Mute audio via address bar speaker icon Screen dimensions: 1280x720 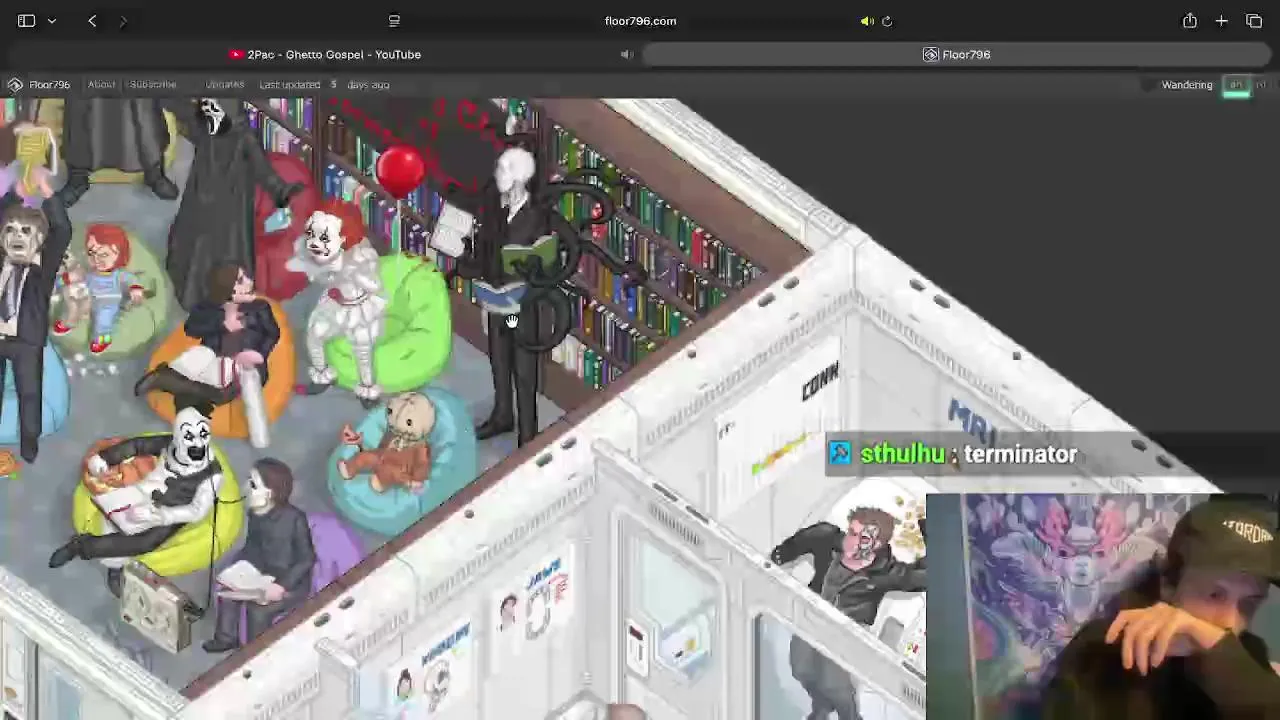coord(867,21)
